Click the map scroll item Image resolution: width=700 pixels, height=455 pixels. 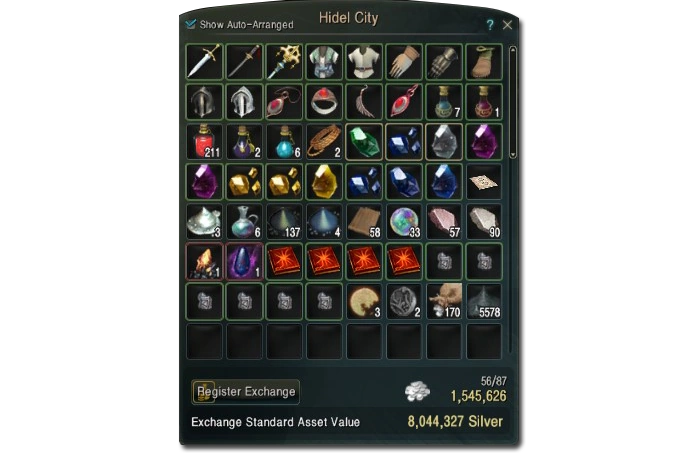(x=484, y=182)
